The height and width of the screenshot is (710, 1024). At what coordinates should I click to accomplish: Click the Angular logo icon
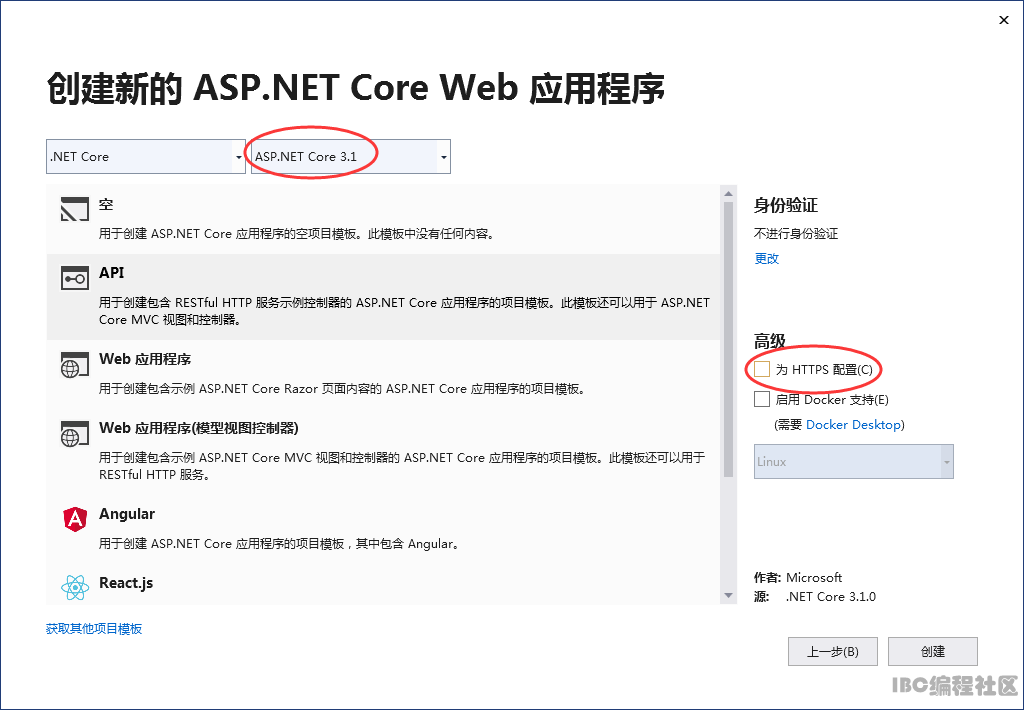pos(74,519)
